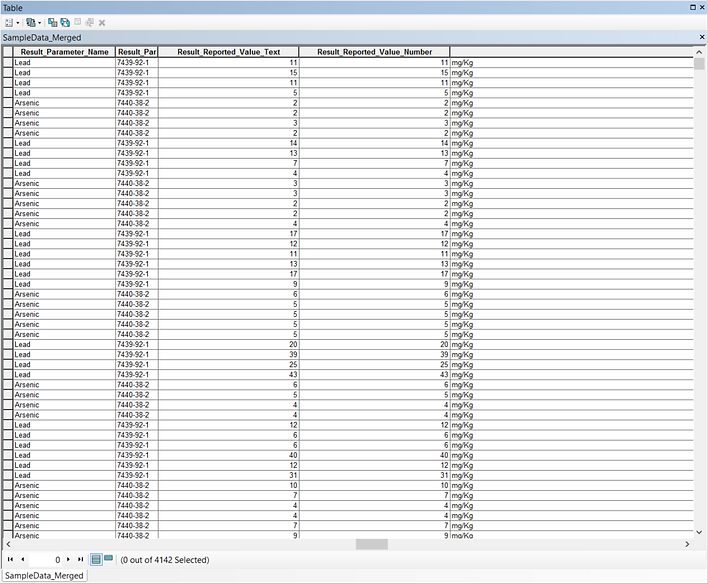Click the Delete Selected (X) toolbar icon

click(102, 23)
